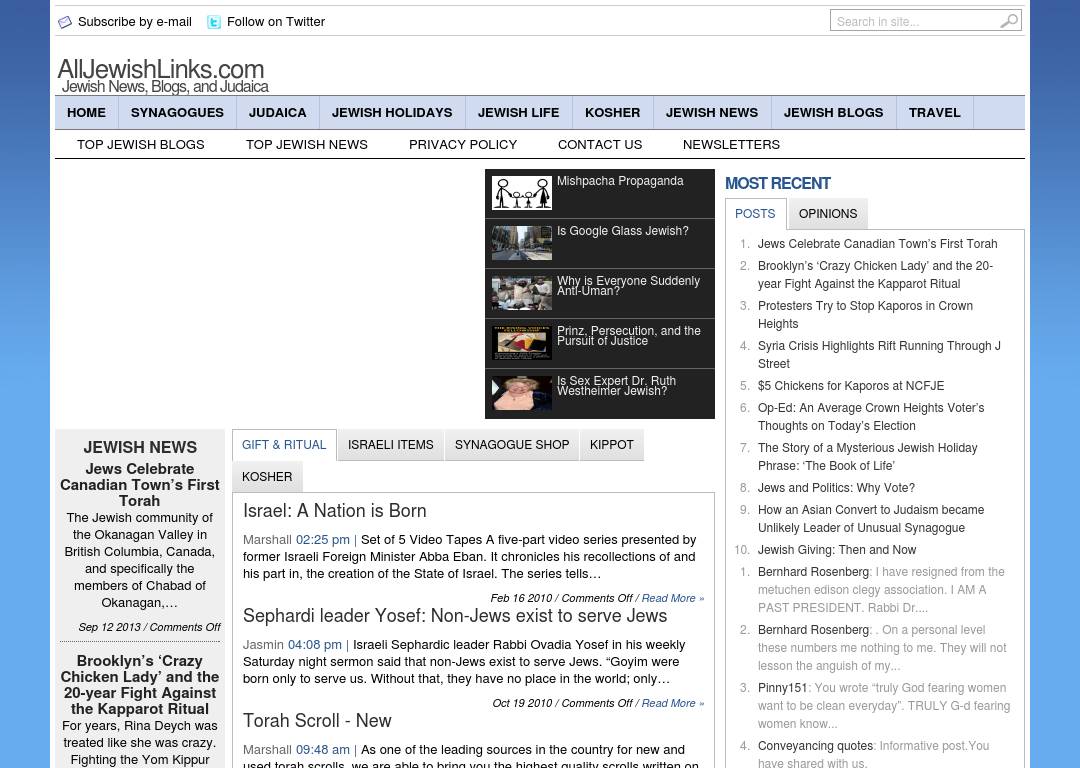Open the Mishpacha Propaganda headline
The width and height of the screenshot is (1080, 768).
(x=620, y=181)
